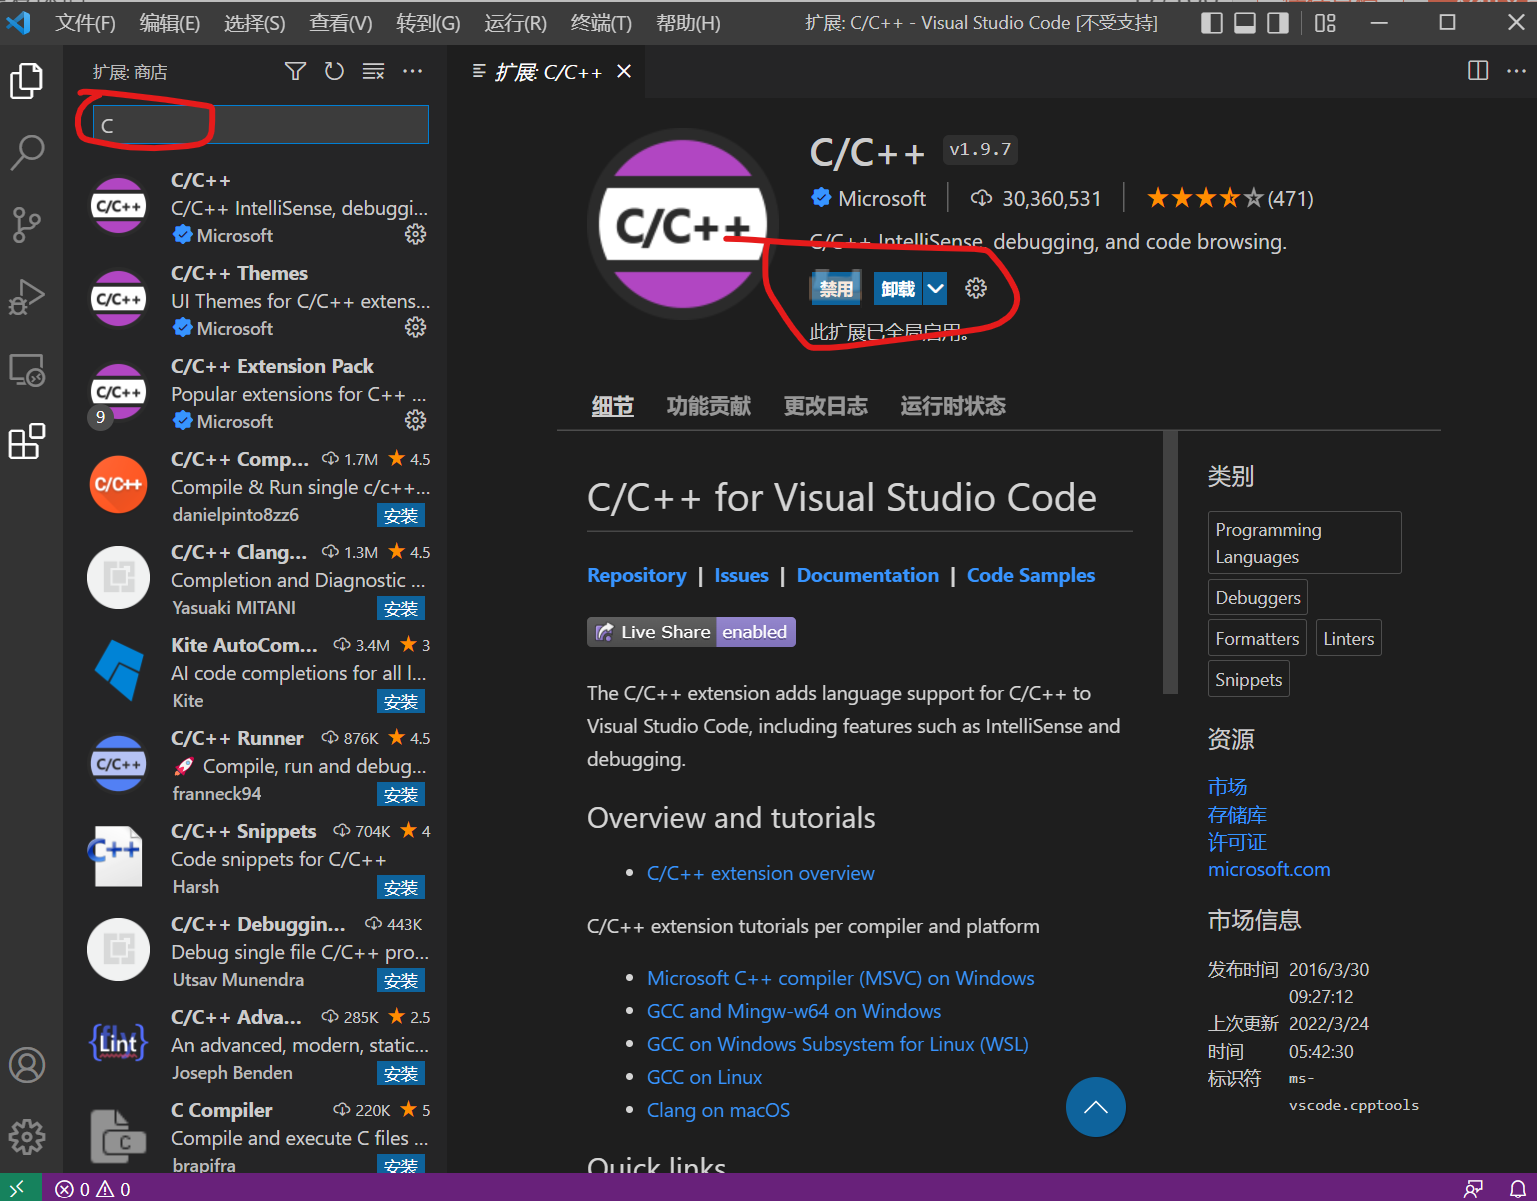Open Clang on macOS tutorial link
Screen dimensions: 1537x1201
[719, 1110]
